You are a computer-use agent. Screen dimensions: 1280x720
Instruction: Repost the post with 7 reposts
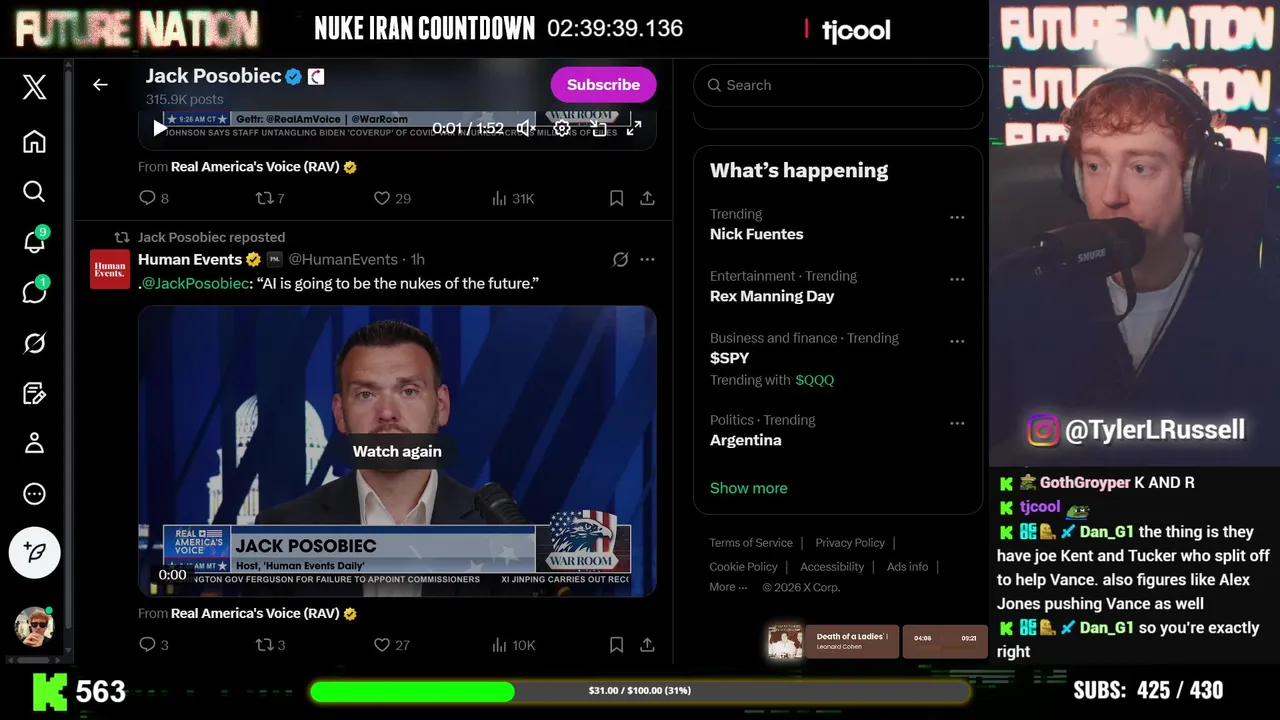pos(270,198)
